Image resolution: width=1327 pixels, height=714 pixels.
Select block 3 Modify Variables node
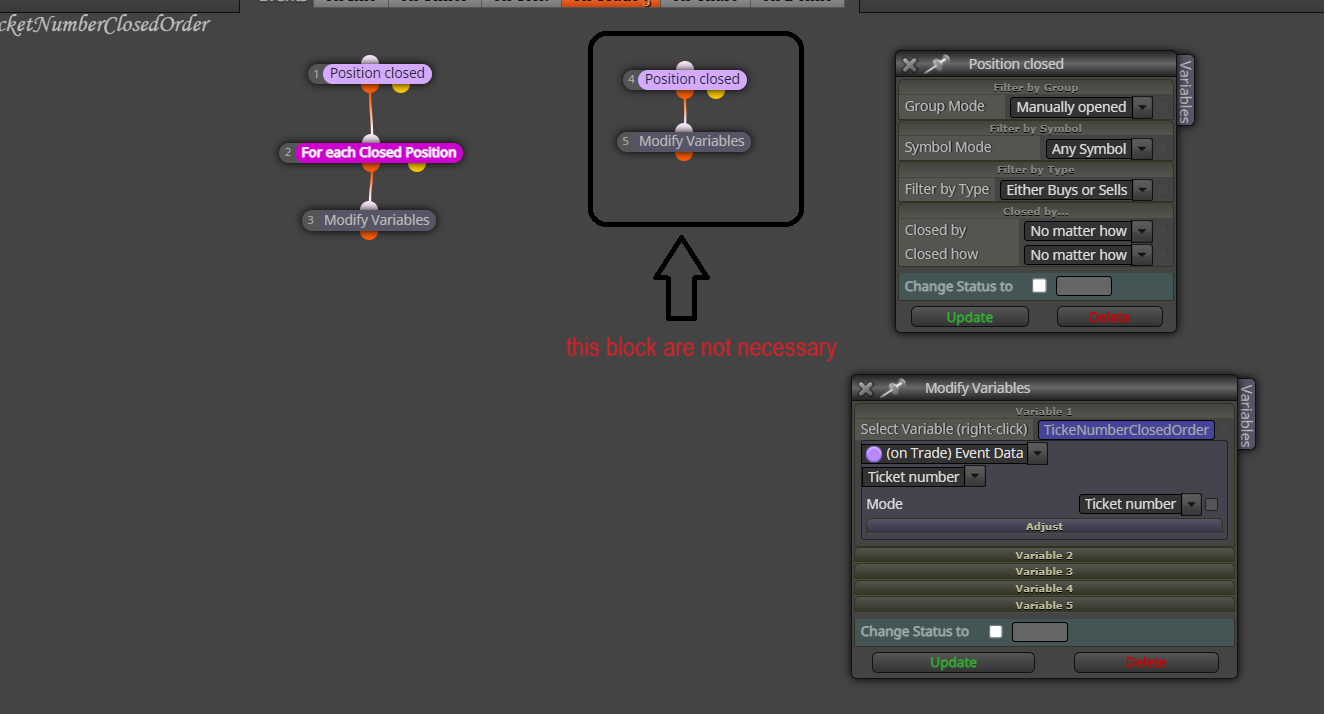[x=376, y=220]
